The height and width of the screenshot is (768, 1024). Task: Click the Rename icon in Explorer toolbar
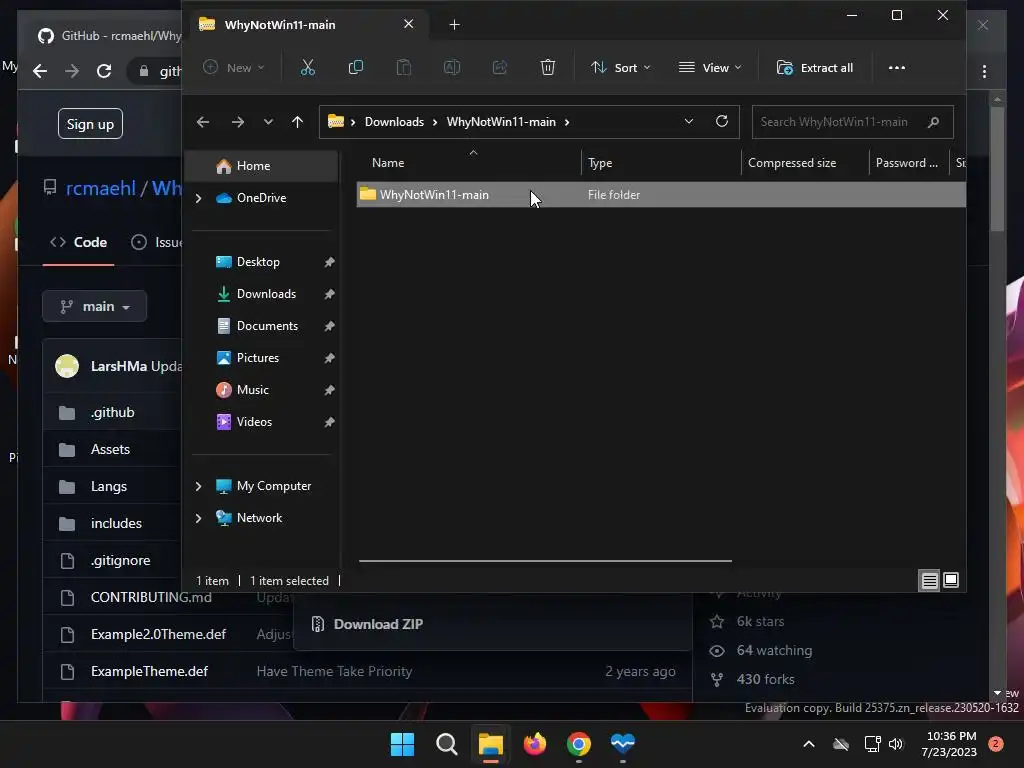point(452,67)
